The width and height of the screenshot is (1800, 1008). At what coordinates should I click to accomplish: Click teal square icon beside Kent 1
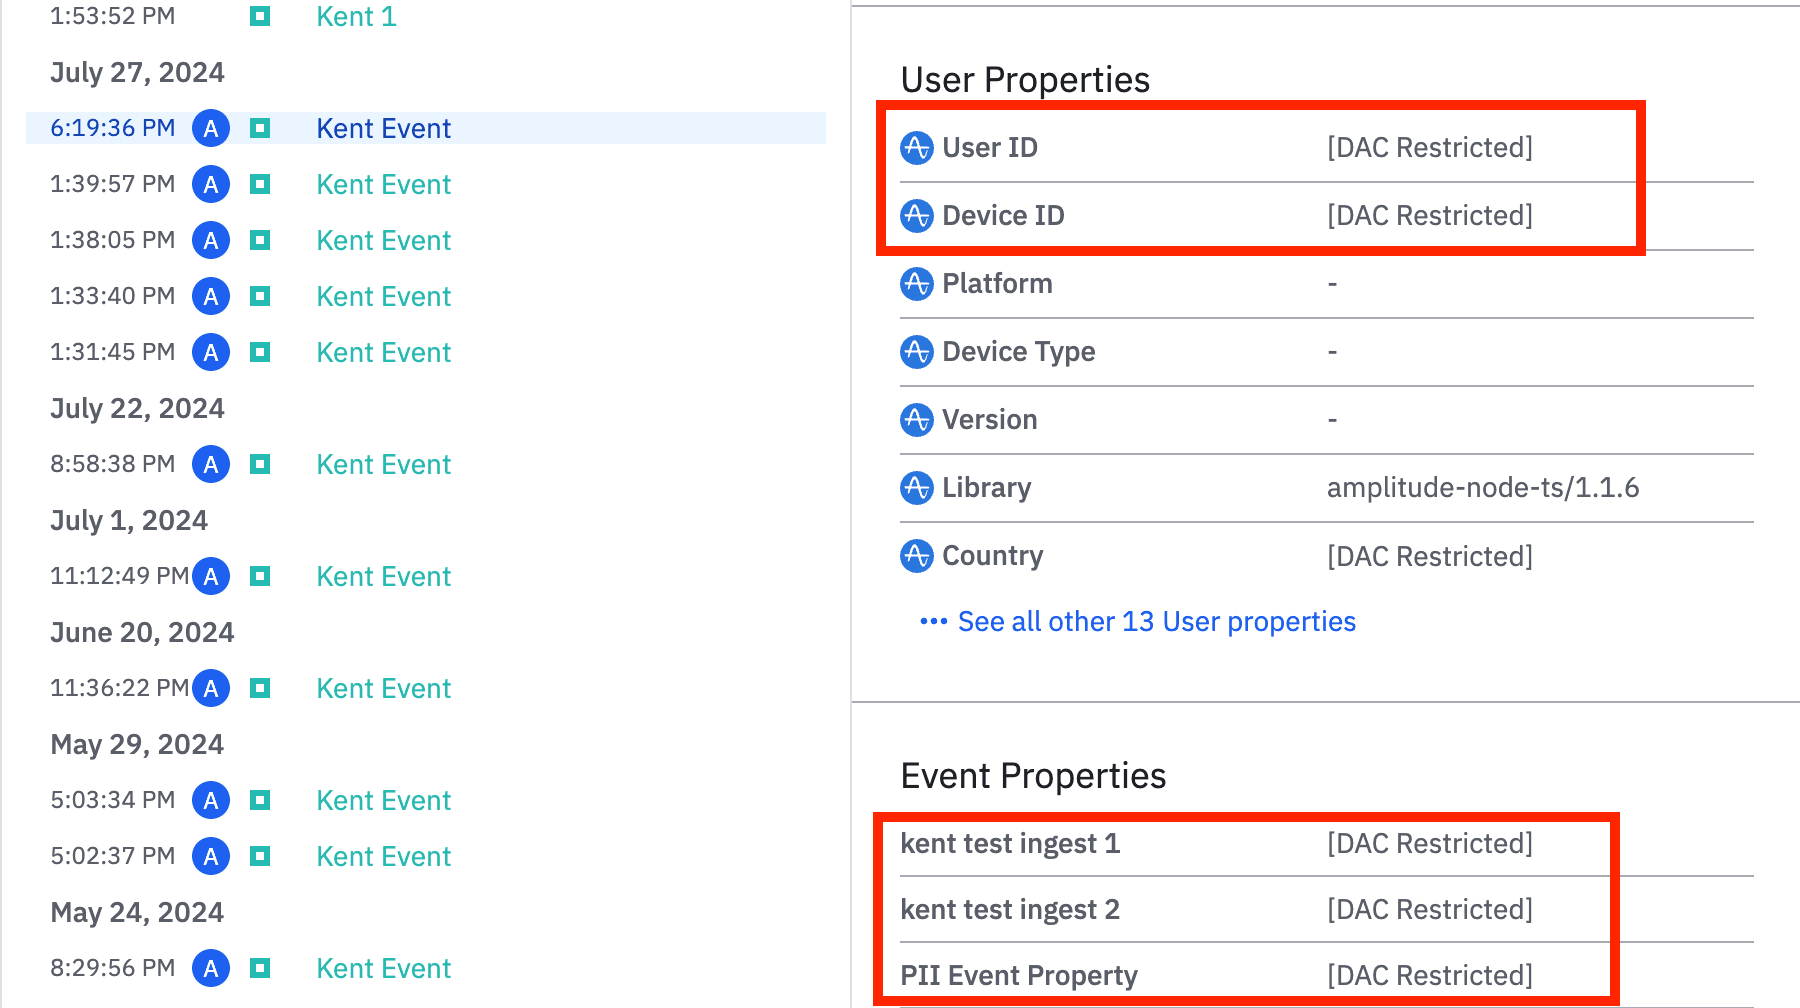click(260, 16)
